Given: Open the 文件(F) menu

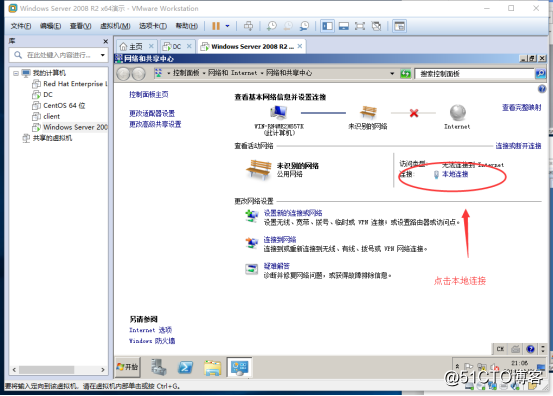Looking at the screenshot, I should point(21,26).
